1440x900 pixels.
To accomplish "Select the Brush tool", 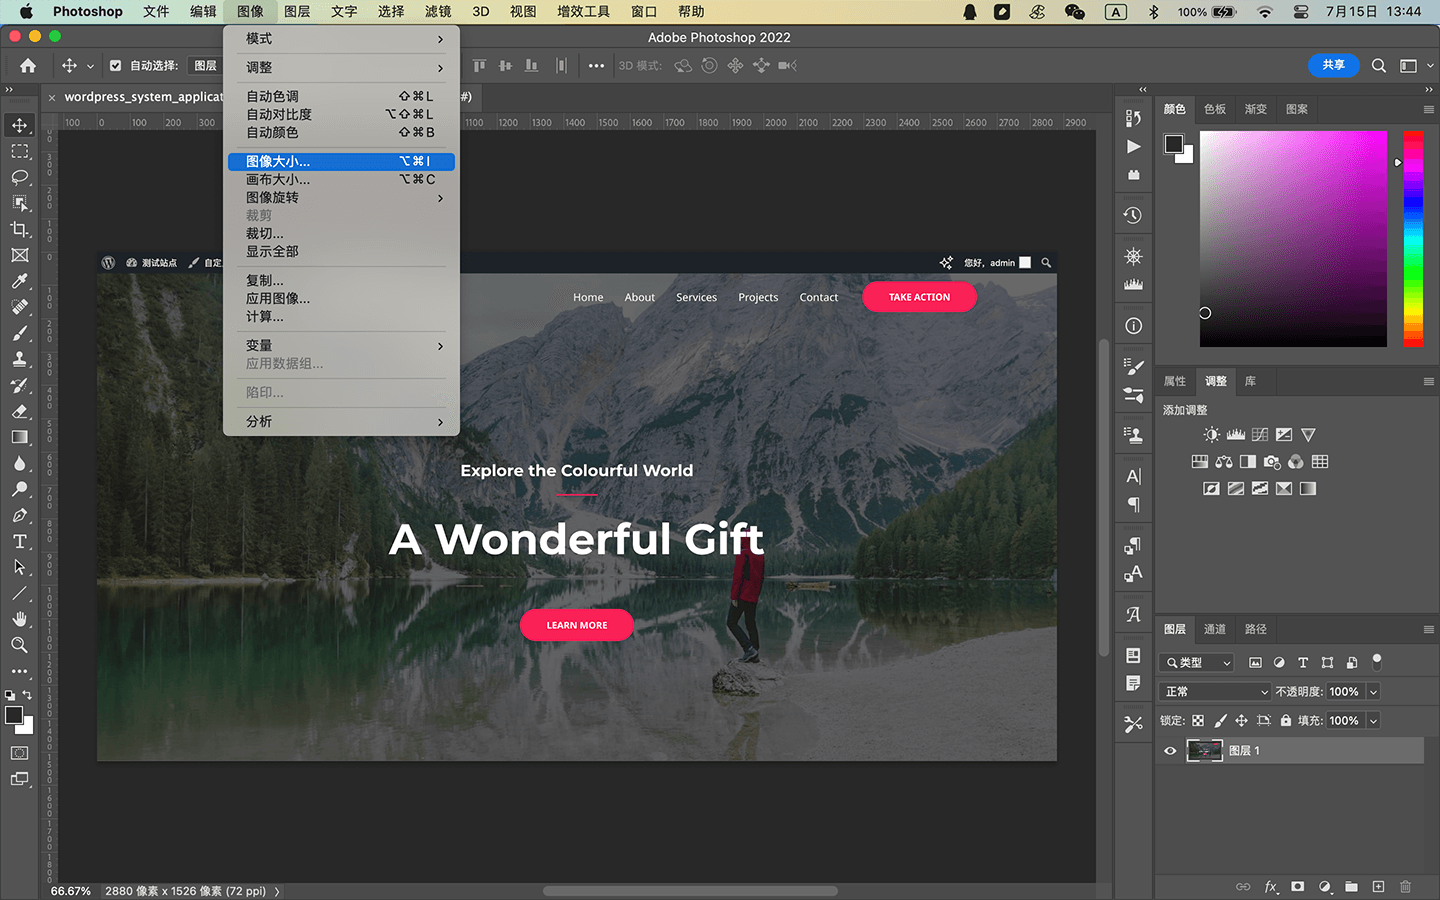I will coord(19,333).
